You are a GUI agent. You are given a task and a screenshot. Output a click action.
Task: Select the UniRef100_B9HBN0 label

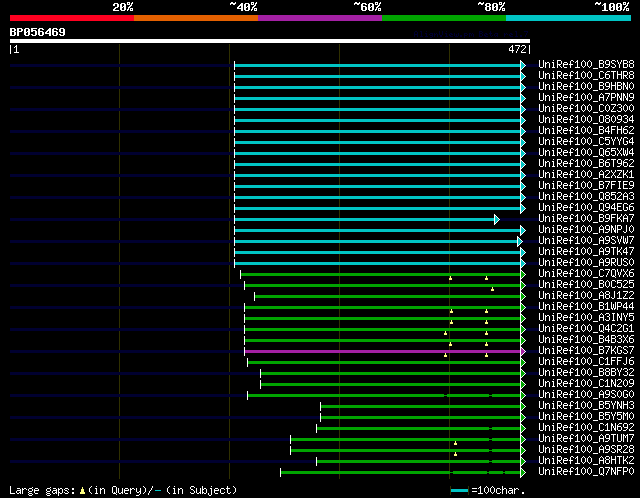coord(586,87)
